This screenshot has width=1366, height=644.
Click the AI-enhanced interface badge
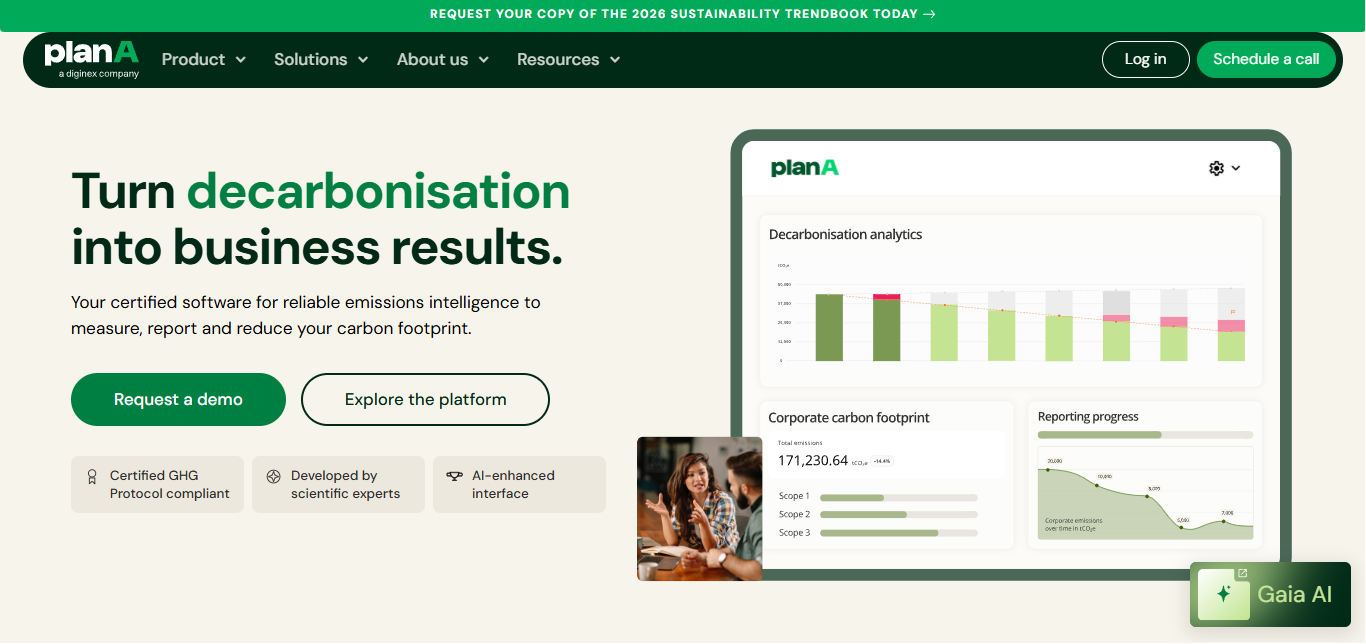click(519, 485)
